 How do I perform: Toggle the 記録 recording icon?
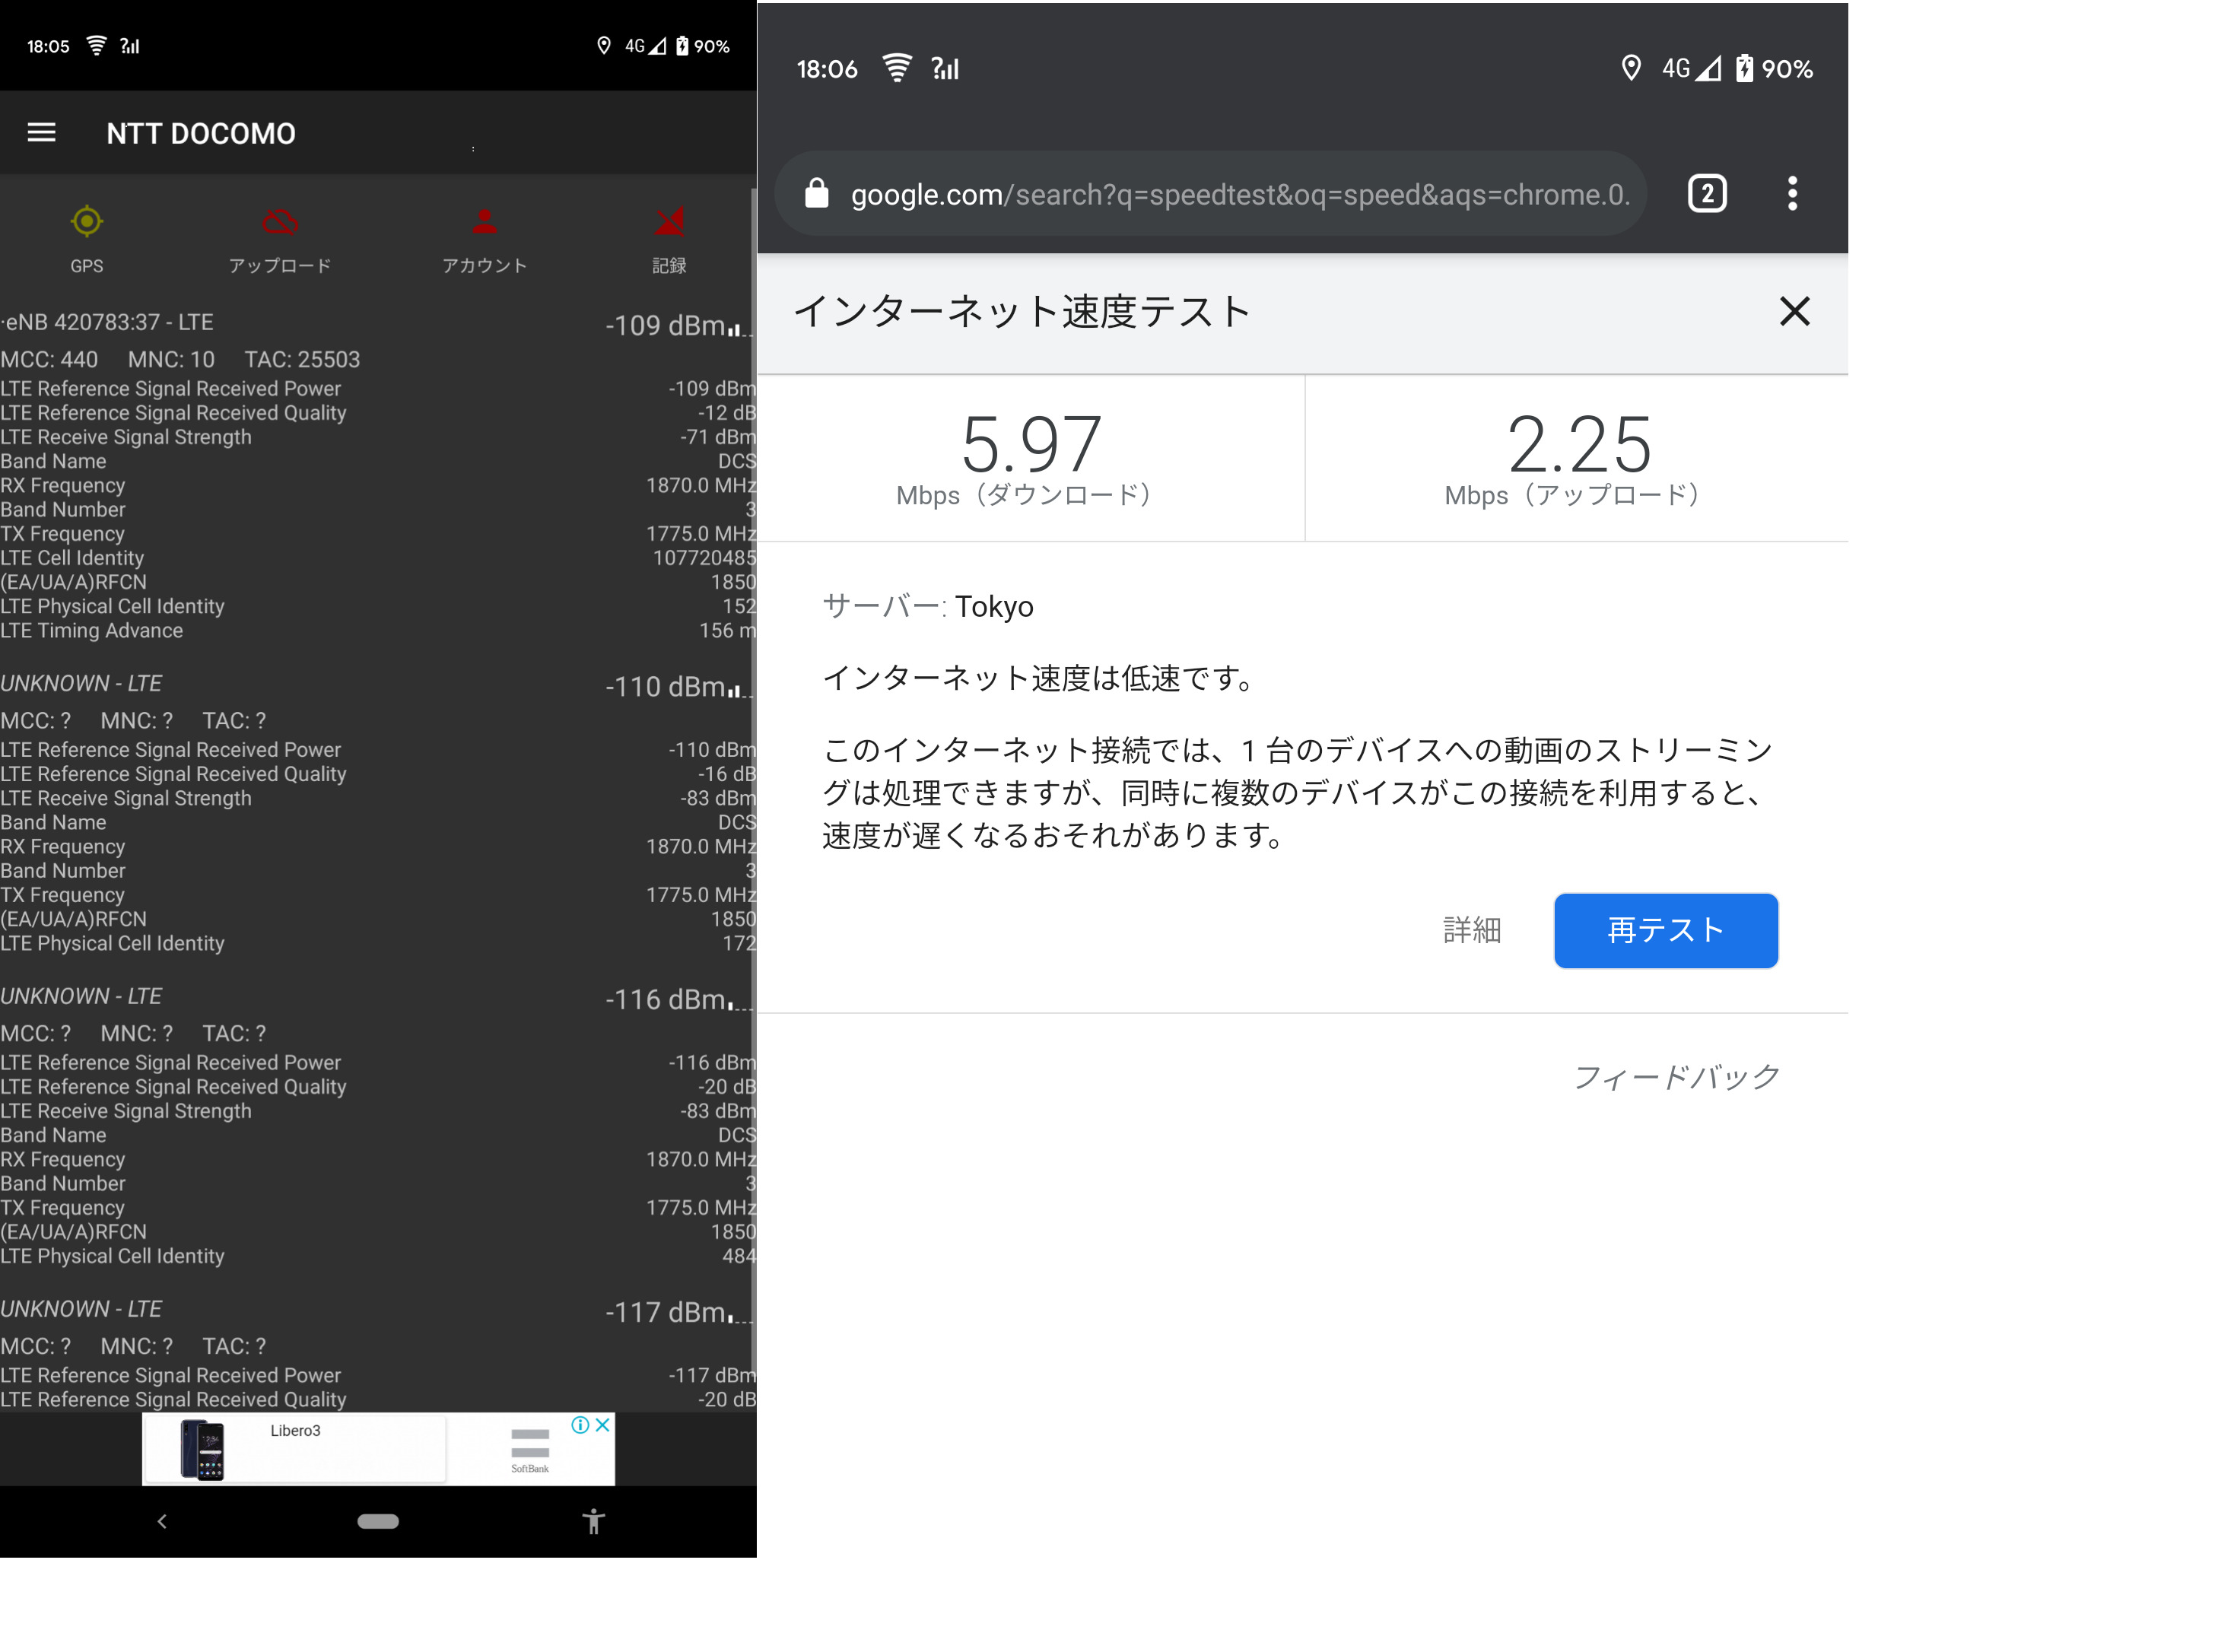point(669,221)
